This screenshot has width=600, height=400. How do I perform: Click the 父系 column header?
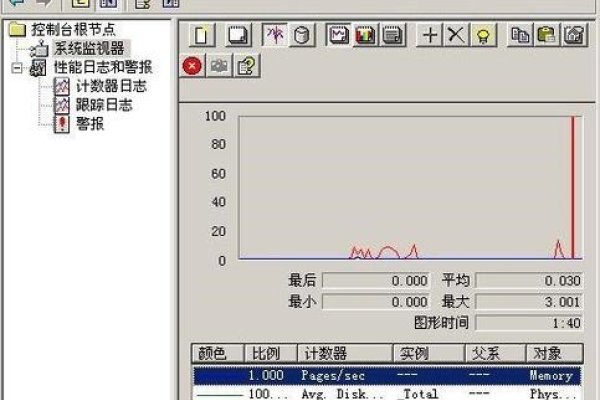(x=496, y=353)
